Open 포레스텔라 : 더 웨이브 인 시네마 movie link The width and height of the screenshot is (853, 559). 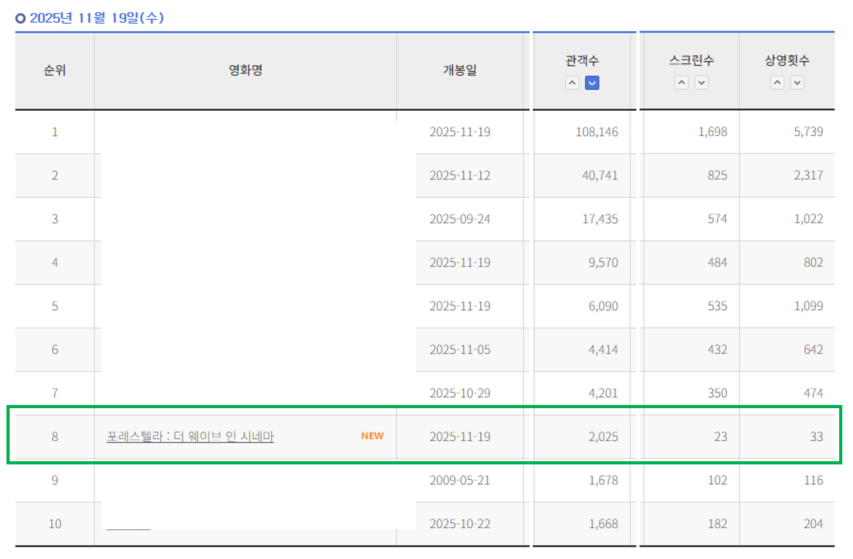190,437
